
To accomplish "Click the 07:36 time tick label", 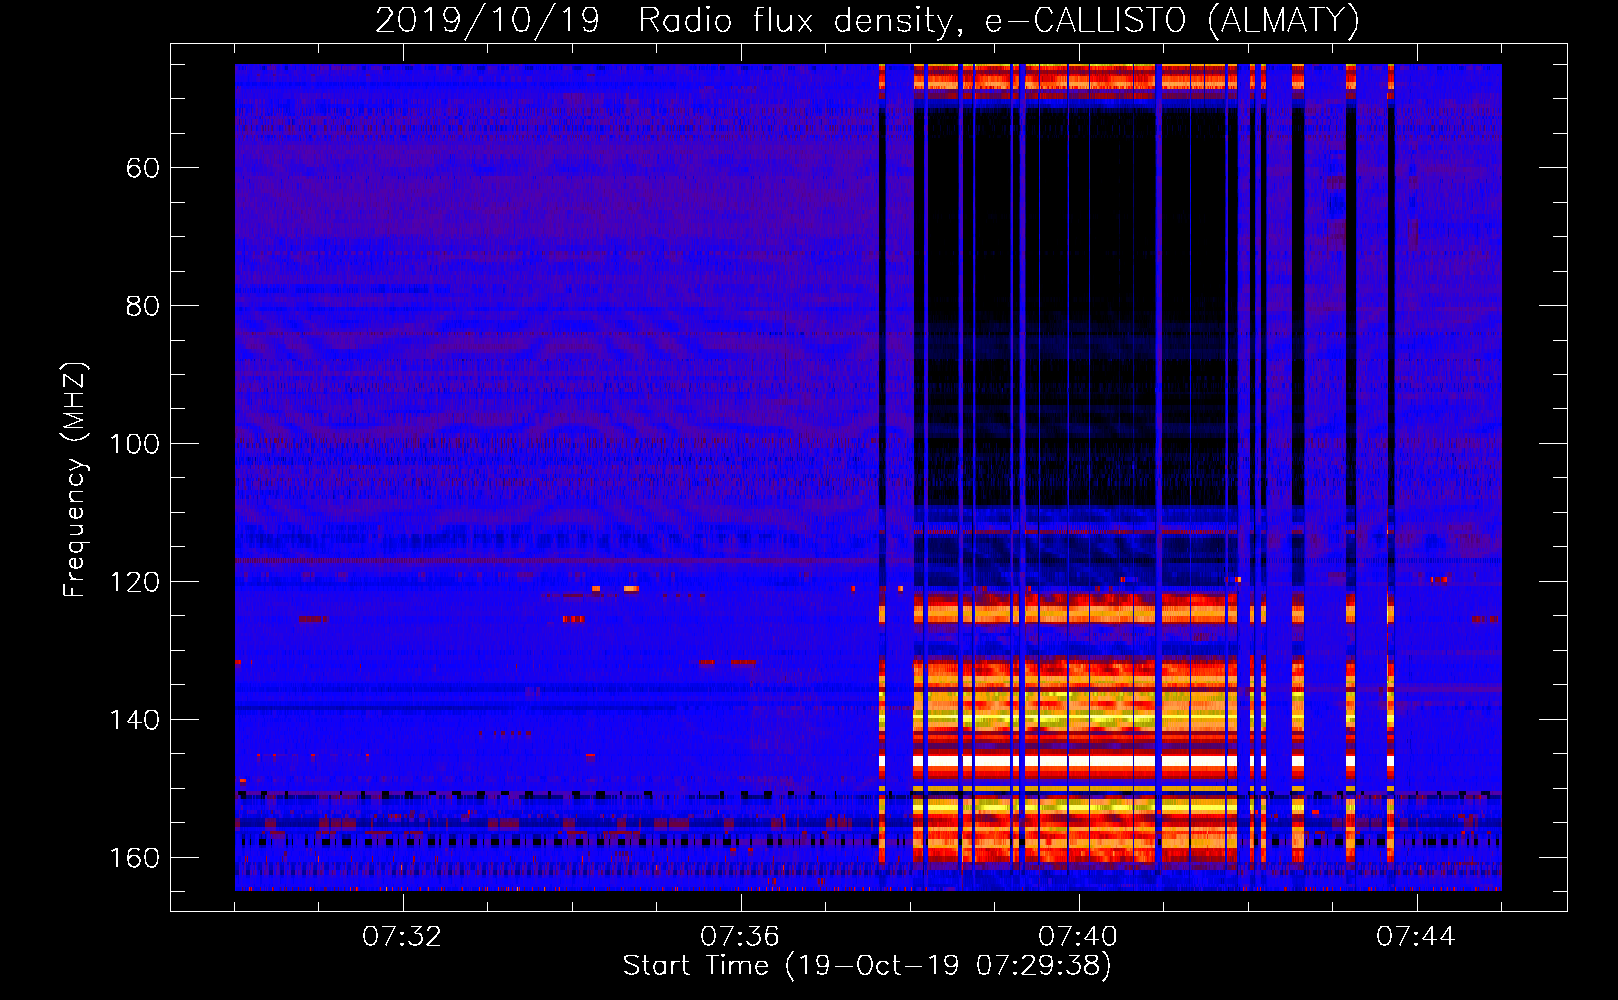I will 740,937.
